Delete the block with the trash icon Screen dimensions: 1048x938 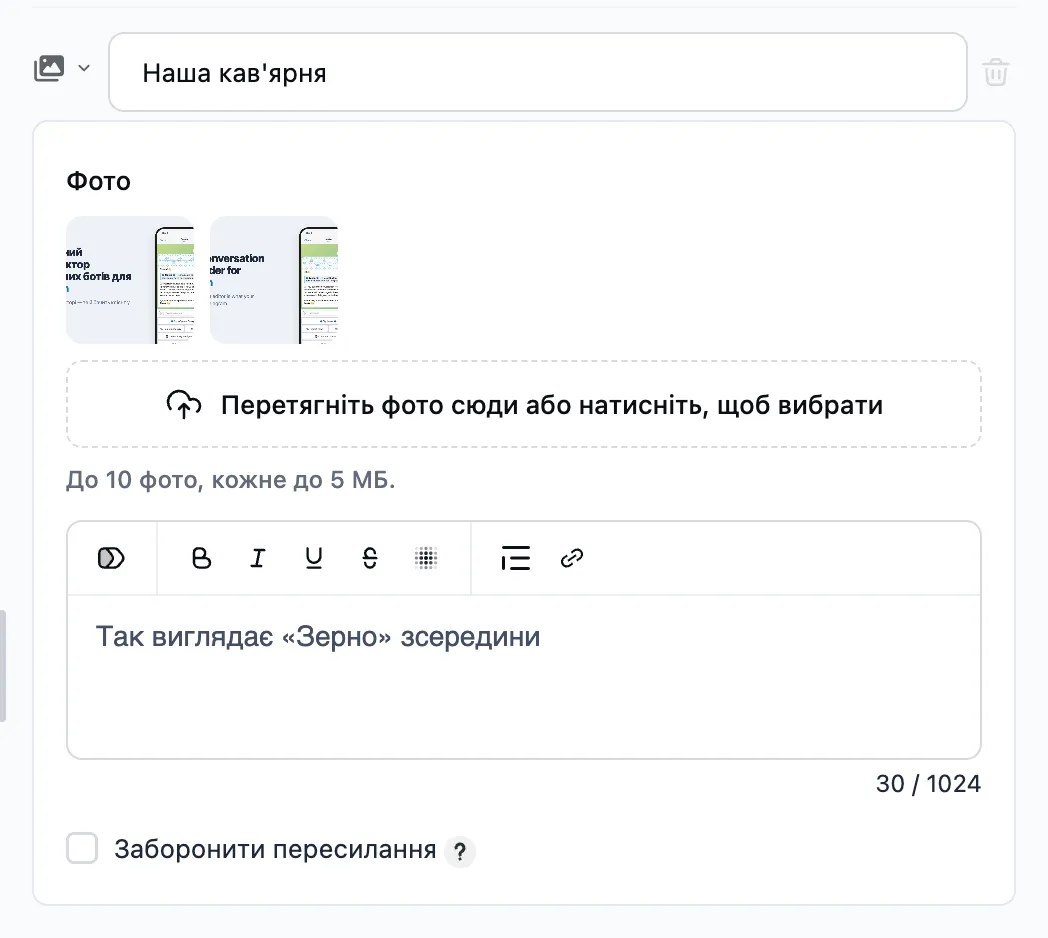tap(995, 72)
